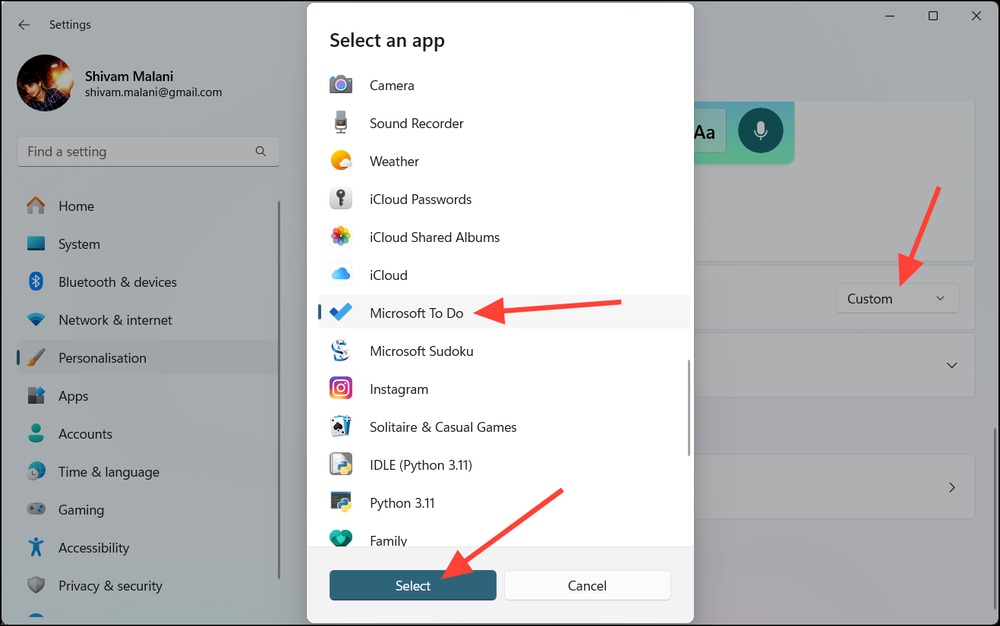Click the Find a setting search box
Viewport: 1000px width, 626px height.
(x=148, y=151)
